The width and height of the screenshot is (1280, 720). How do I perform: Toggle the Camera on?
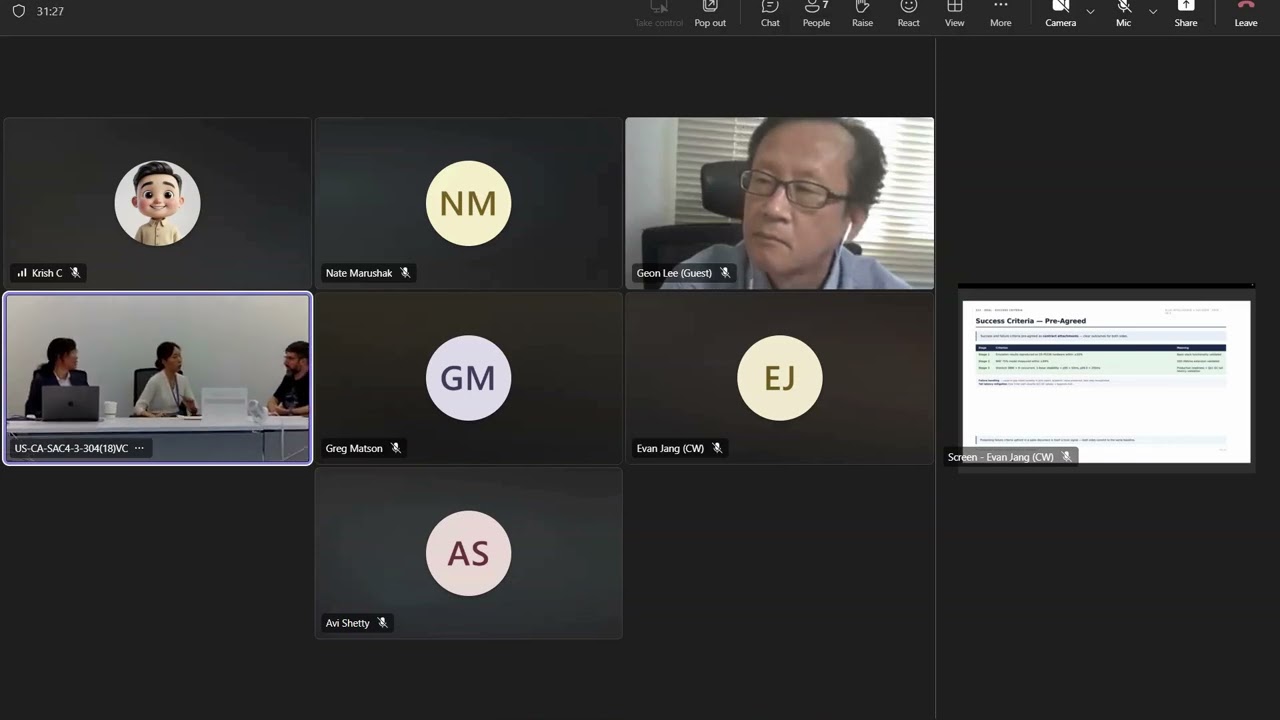1061,14
